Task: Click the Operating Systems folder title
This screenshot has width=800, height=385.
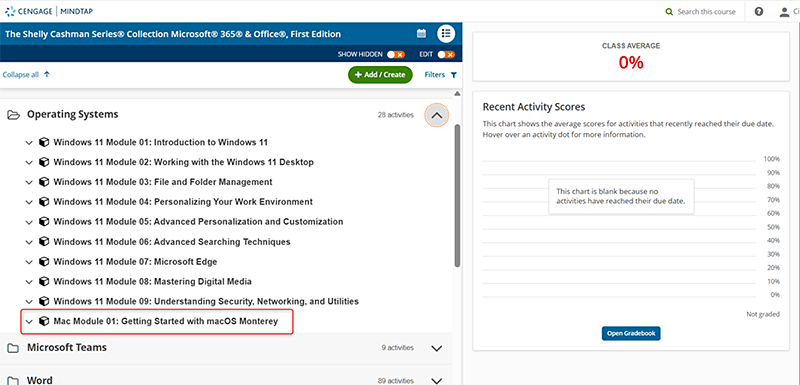Action: pos(72,114)
